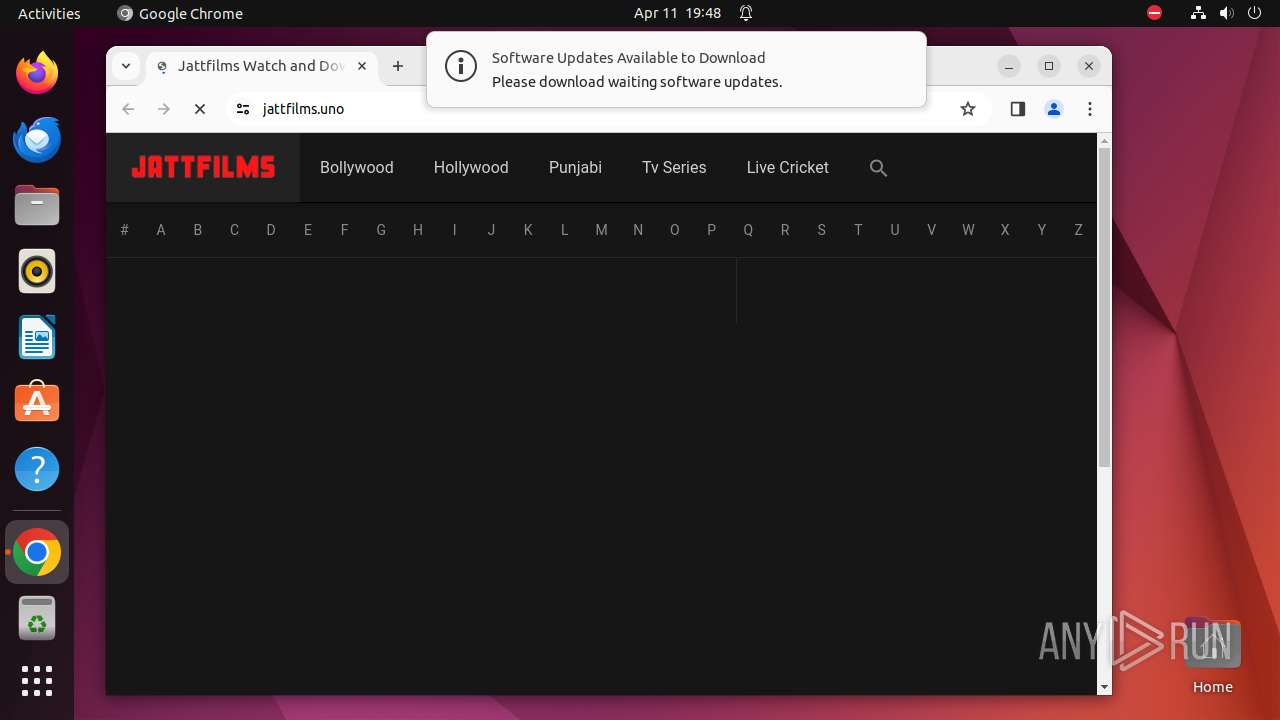
Task: Close the Jattfilms tab
Action: [x=362, y=66]
